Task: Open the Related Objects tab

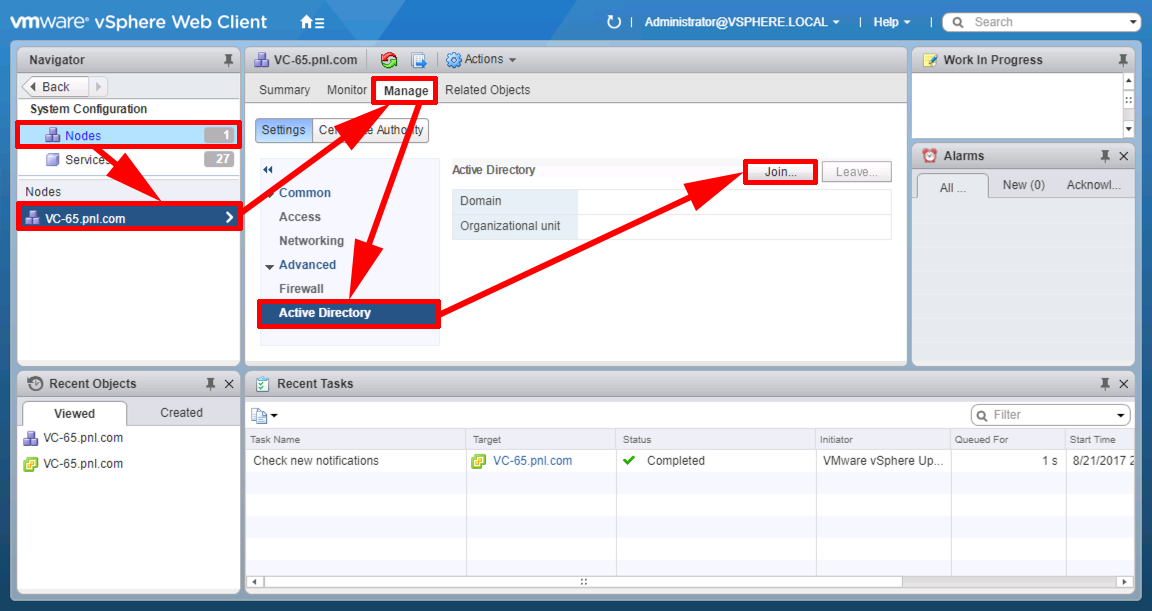Action: (x=487, y=90)
